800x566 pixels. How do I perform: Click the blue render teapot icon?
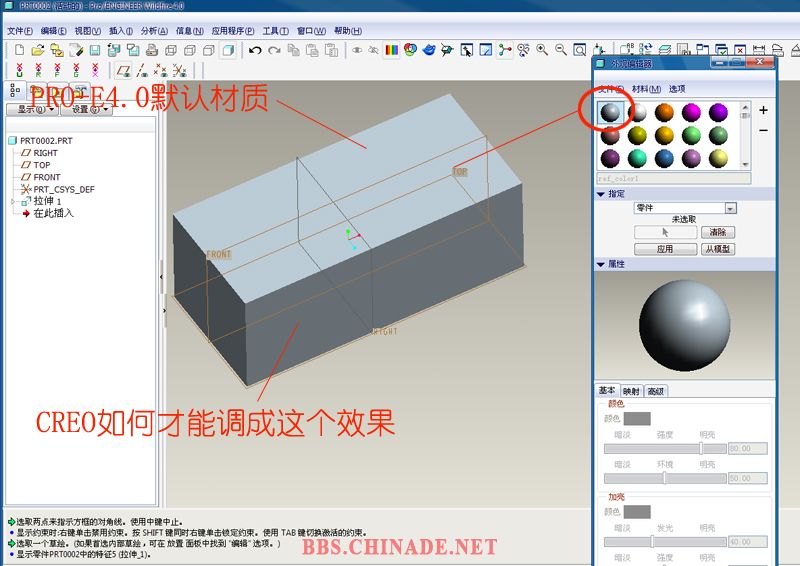[429, 50]
